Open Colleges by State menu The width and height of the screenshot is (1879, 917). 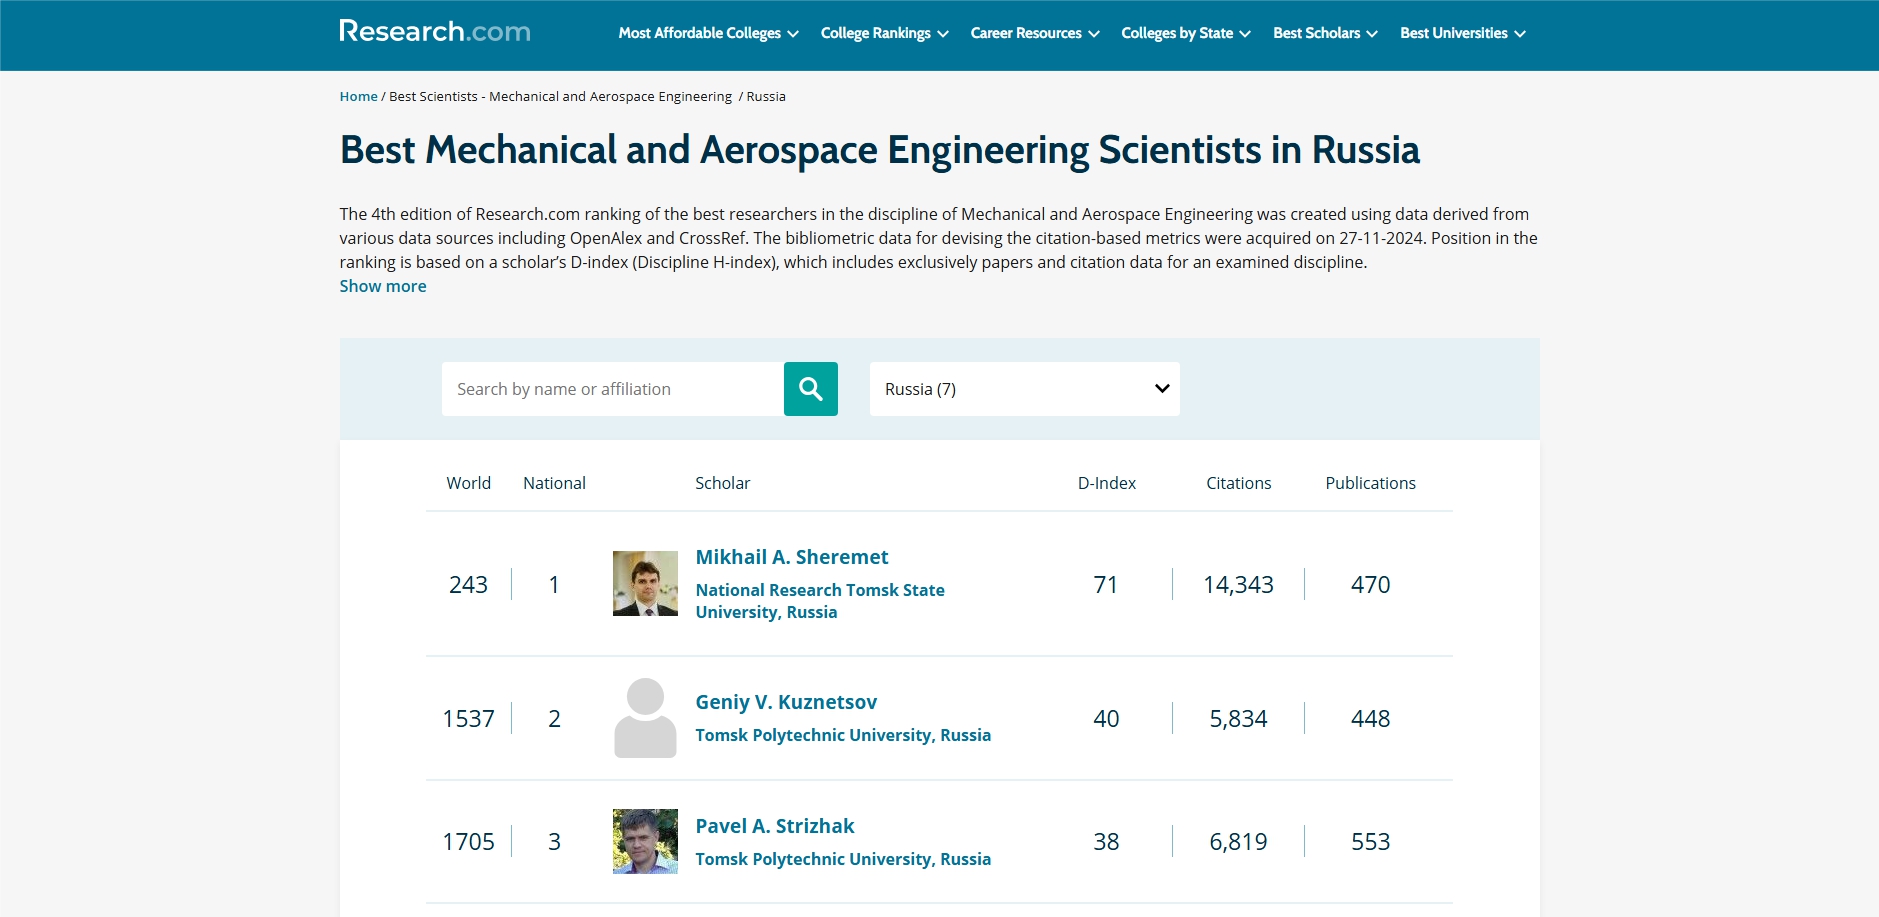coord(1186,33)
